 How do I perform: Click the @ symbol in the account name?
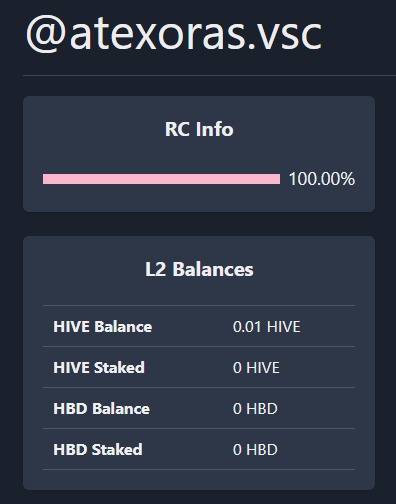coord(46,35)
